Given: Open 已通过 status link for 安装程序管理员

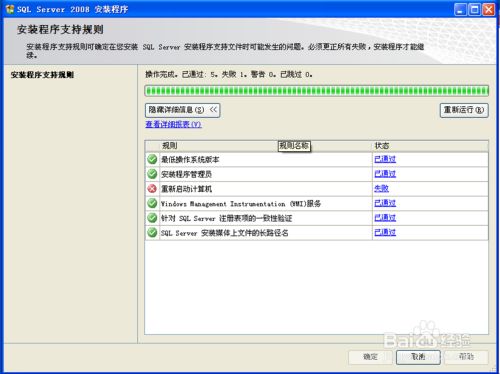Looking at the screenshot, I should pyautogui.click(x=385, y=174).
